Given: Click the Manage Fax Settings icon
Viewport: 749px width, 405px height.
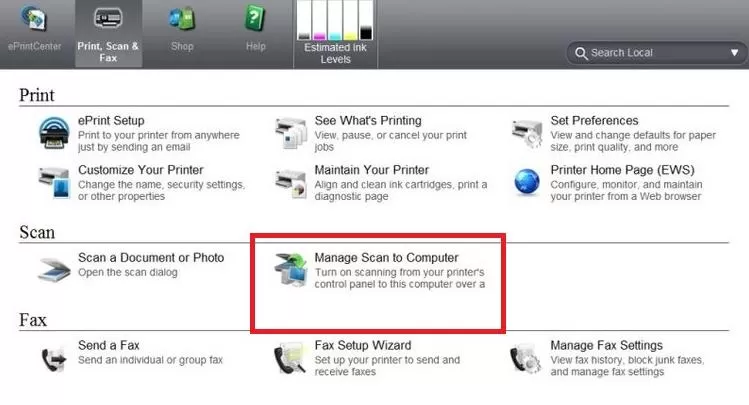Looking at the screenshot, I should pos(526,358).
